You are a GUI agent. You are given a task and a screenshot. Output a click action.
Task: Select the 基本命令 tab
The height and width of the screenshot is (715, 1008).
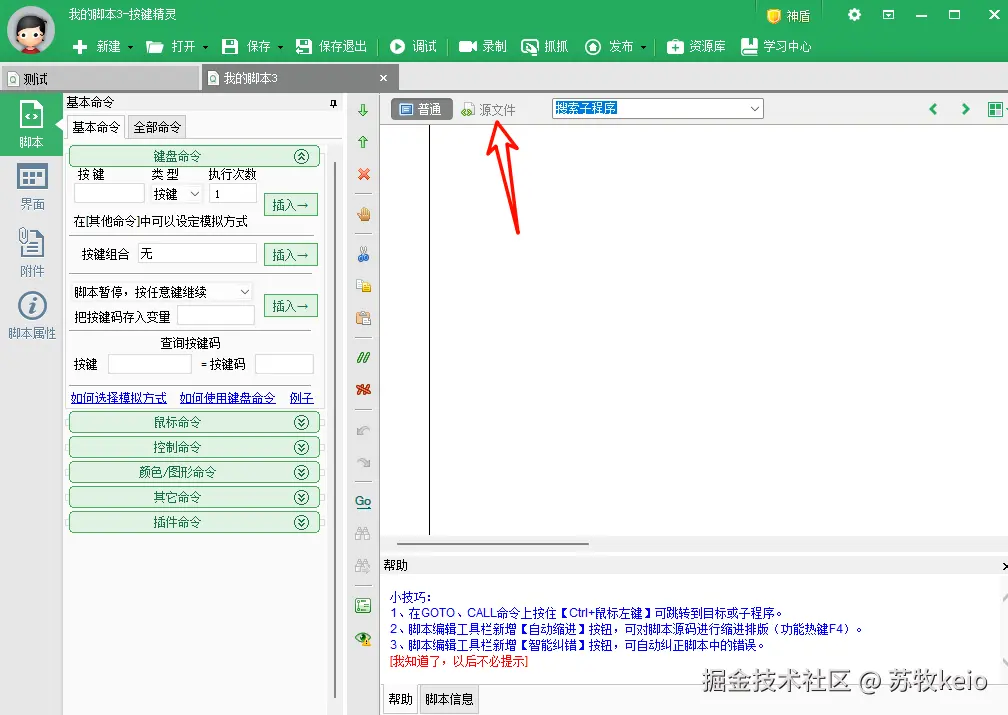point(96,127)
